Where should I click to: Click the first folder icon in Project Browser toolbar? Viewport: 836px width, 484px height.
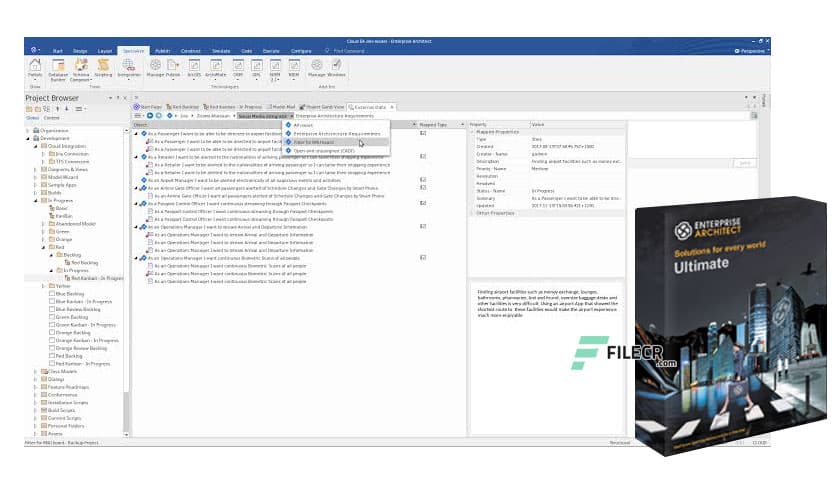point(29,109)
